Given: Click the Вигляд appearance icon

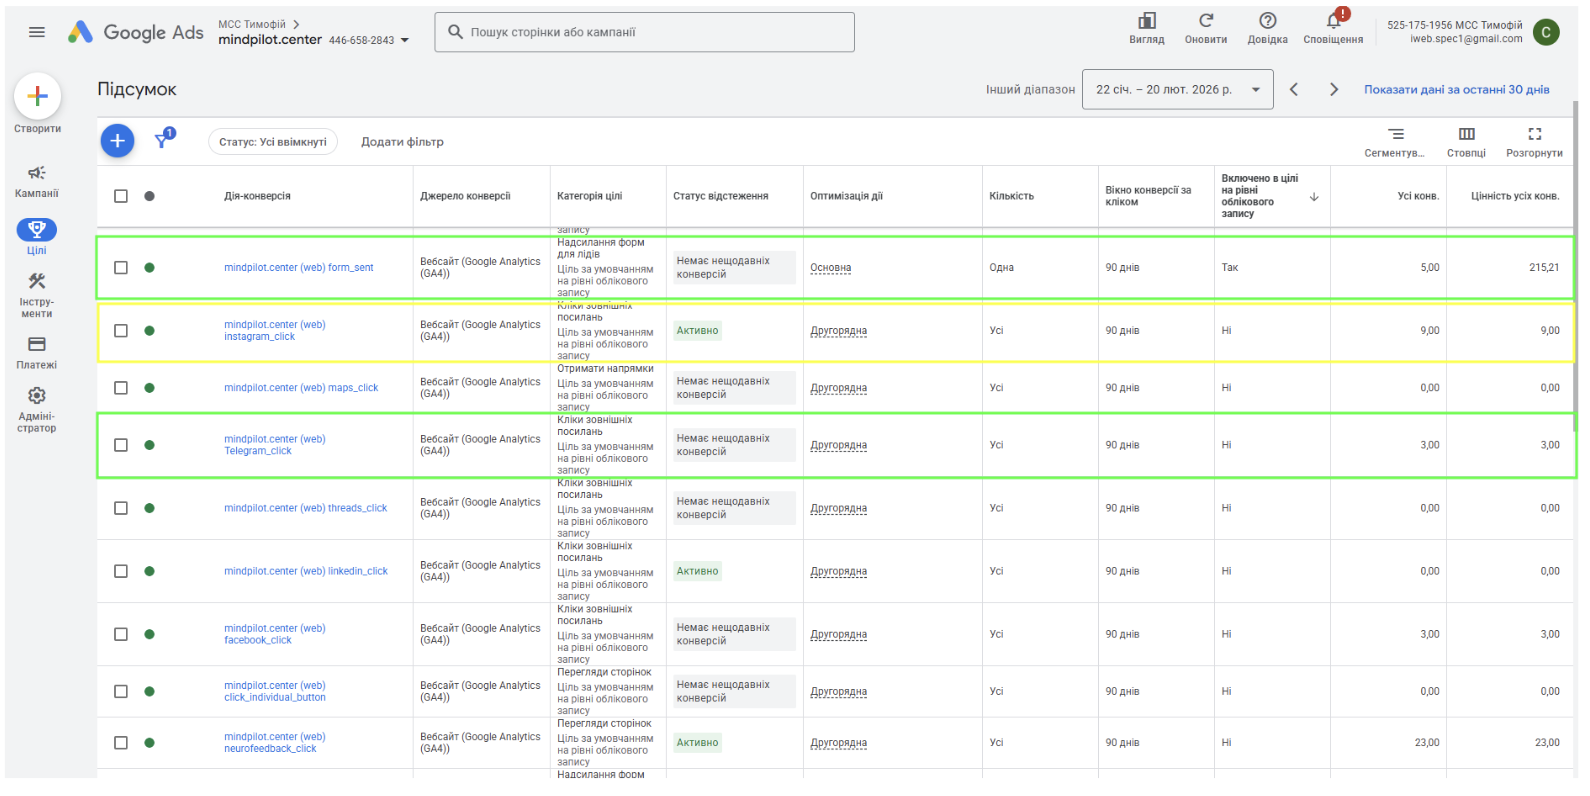Looking at the screenshot, I should point(1147,21).
